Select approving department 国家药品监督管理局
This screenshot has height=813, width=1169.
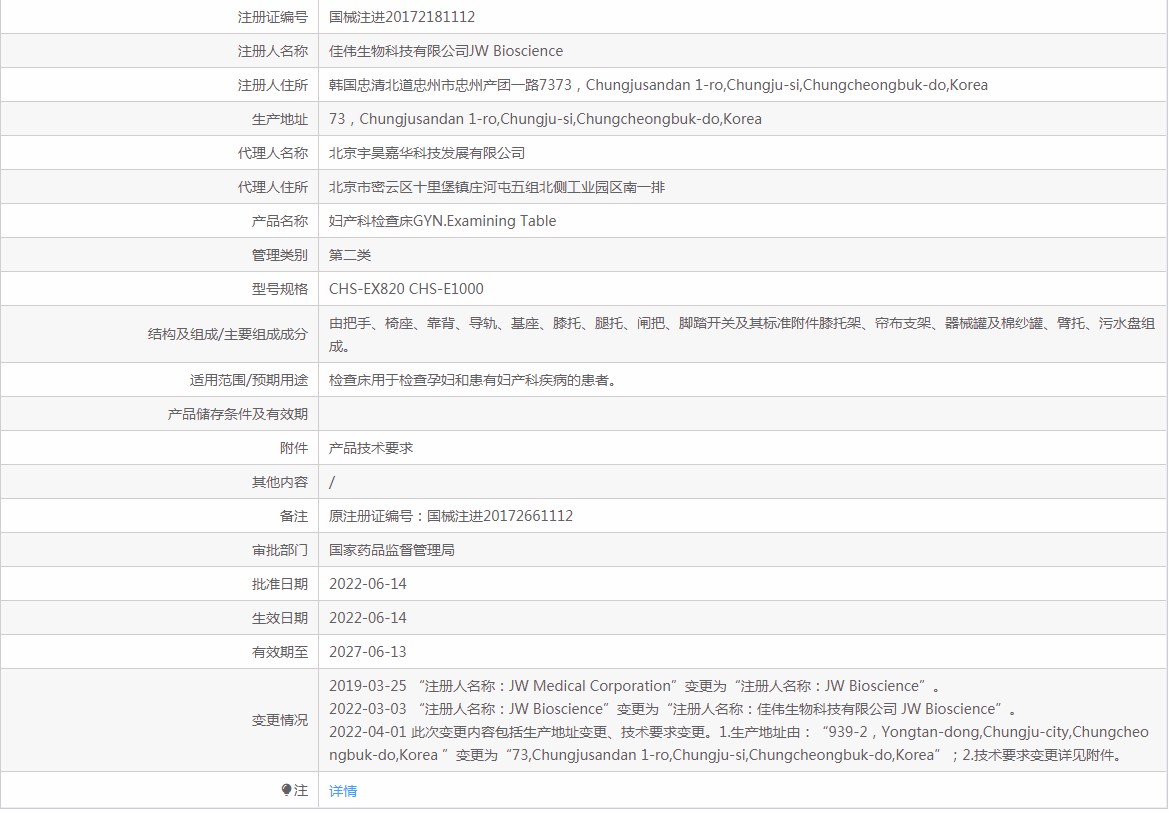click(x=391, y=550)
